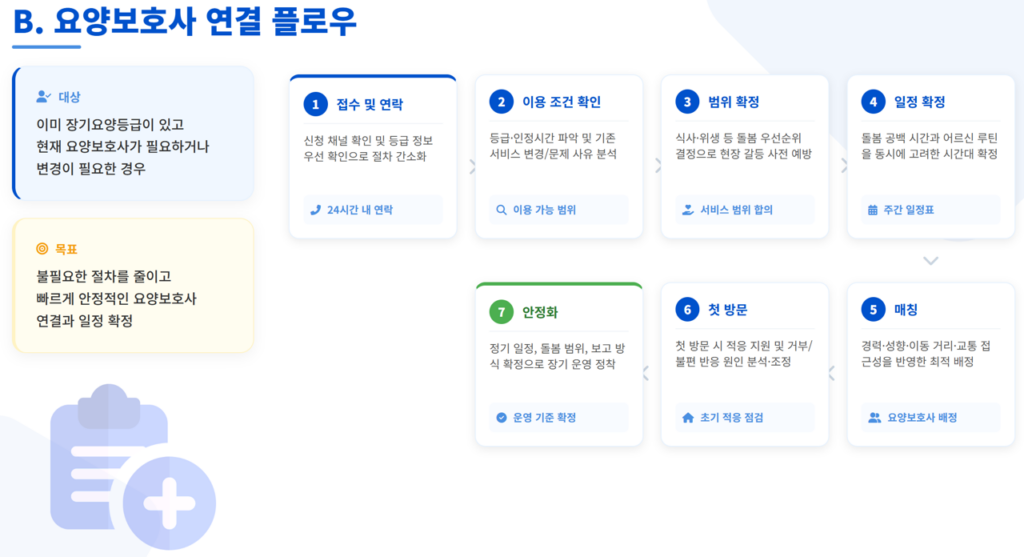This screenshot has width=1024, height=557.
Task: Open the 범위 확정 step title
Action: tap(733, 102)
